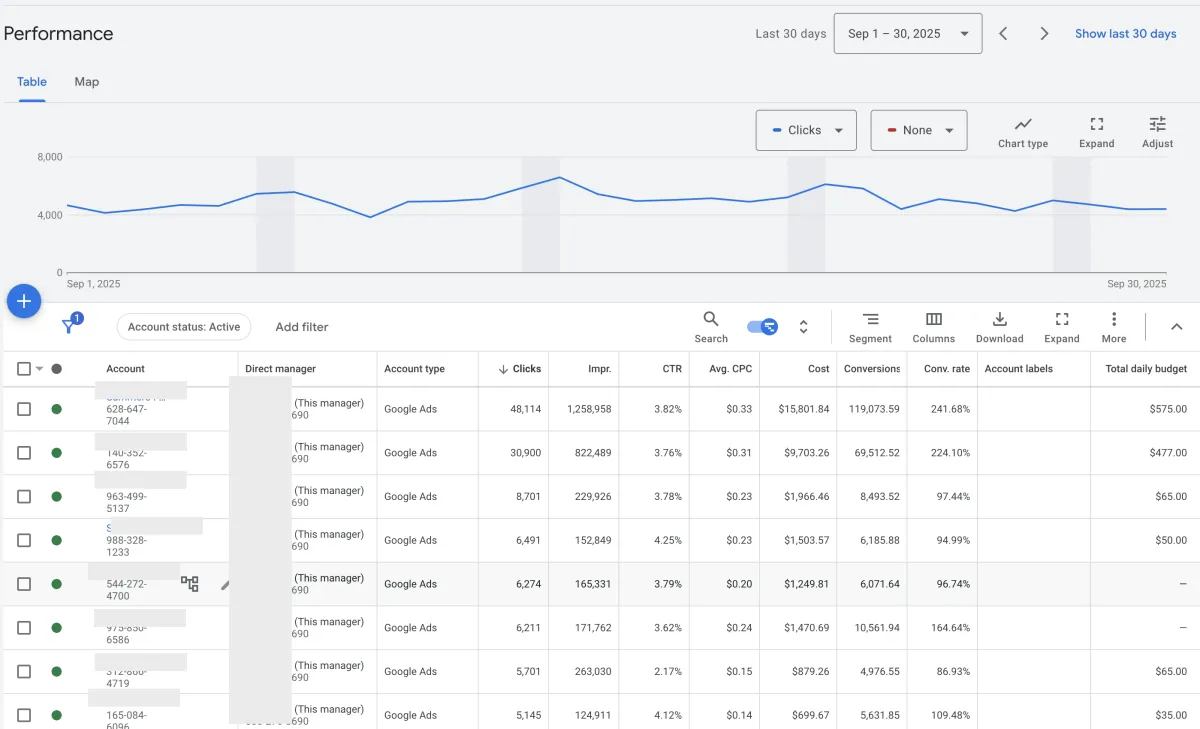The image size is (1200, 729).
Task: Click the Show last 30 days link
Action: (x=1125, y=34)
